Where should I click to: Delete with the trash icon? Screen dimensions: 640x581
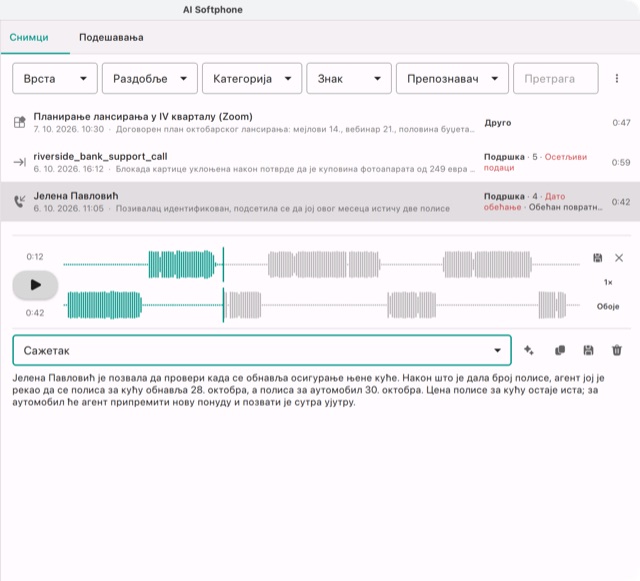tap(617, 350)
